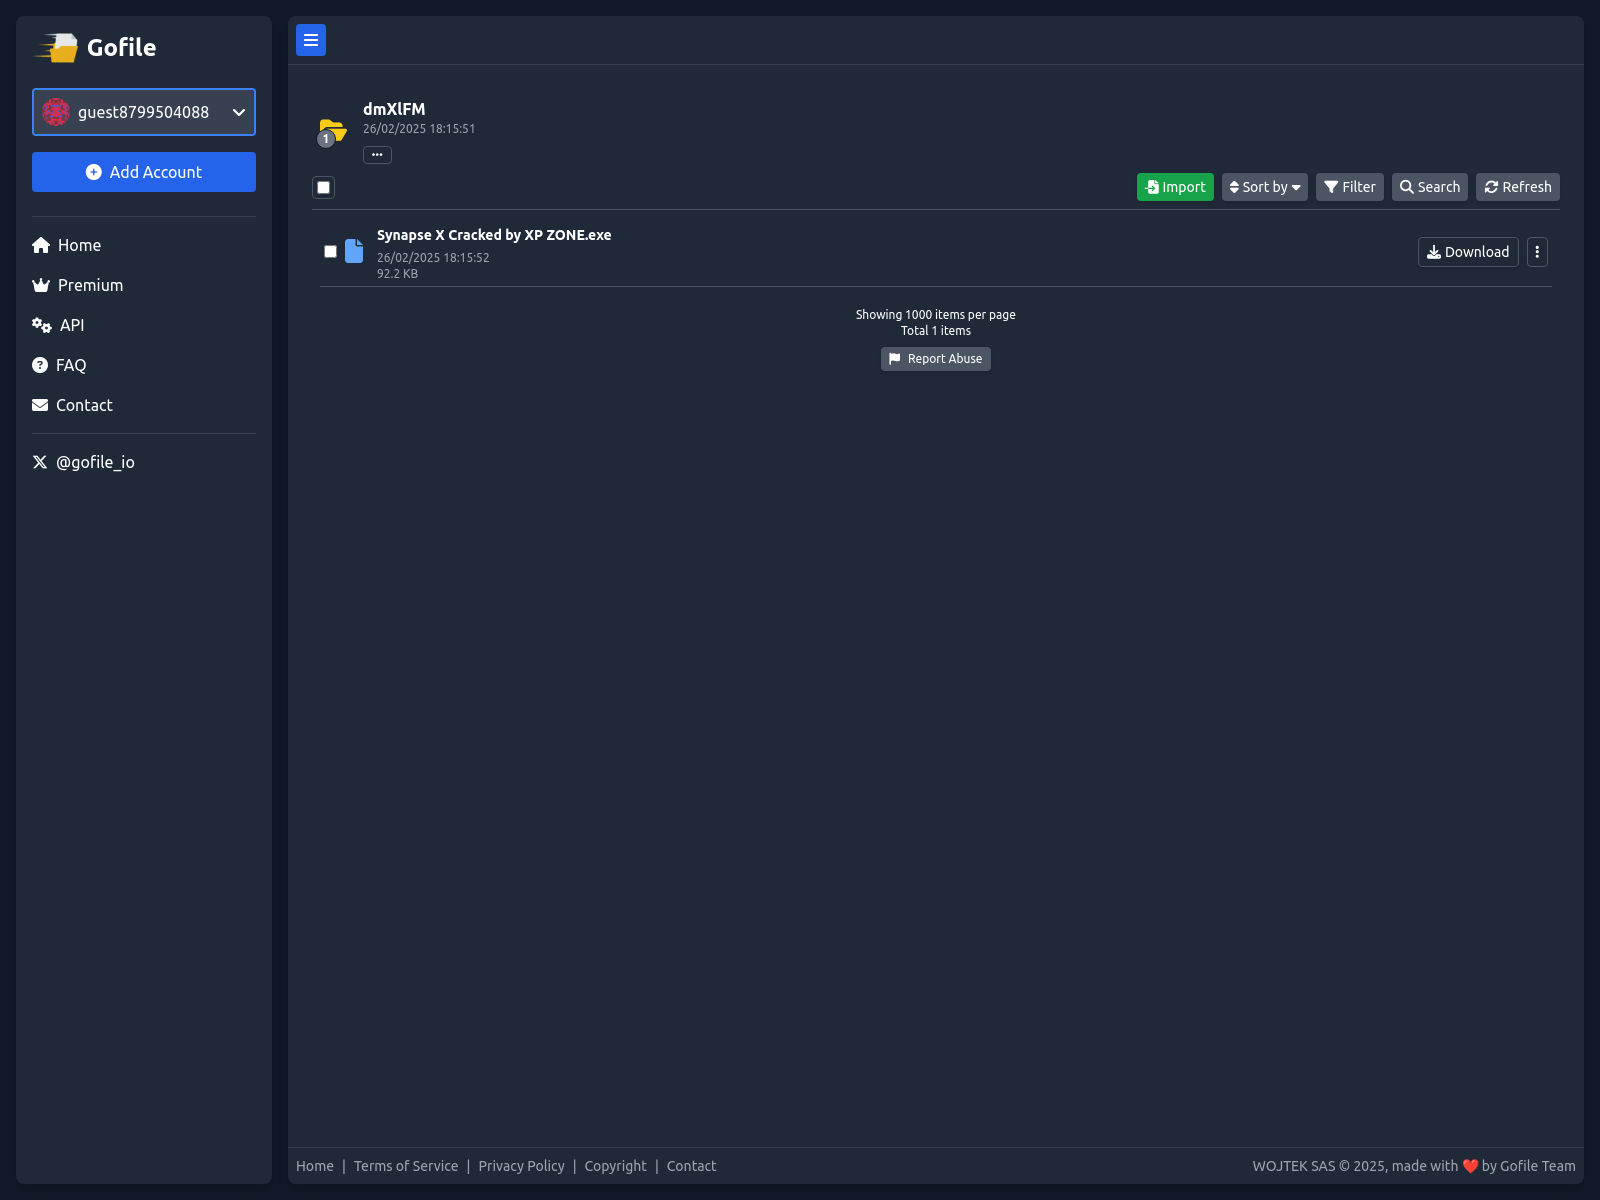Click the Total 1 items text
The width and height of the screenshot is (1600, 1200).
[936, 331]
